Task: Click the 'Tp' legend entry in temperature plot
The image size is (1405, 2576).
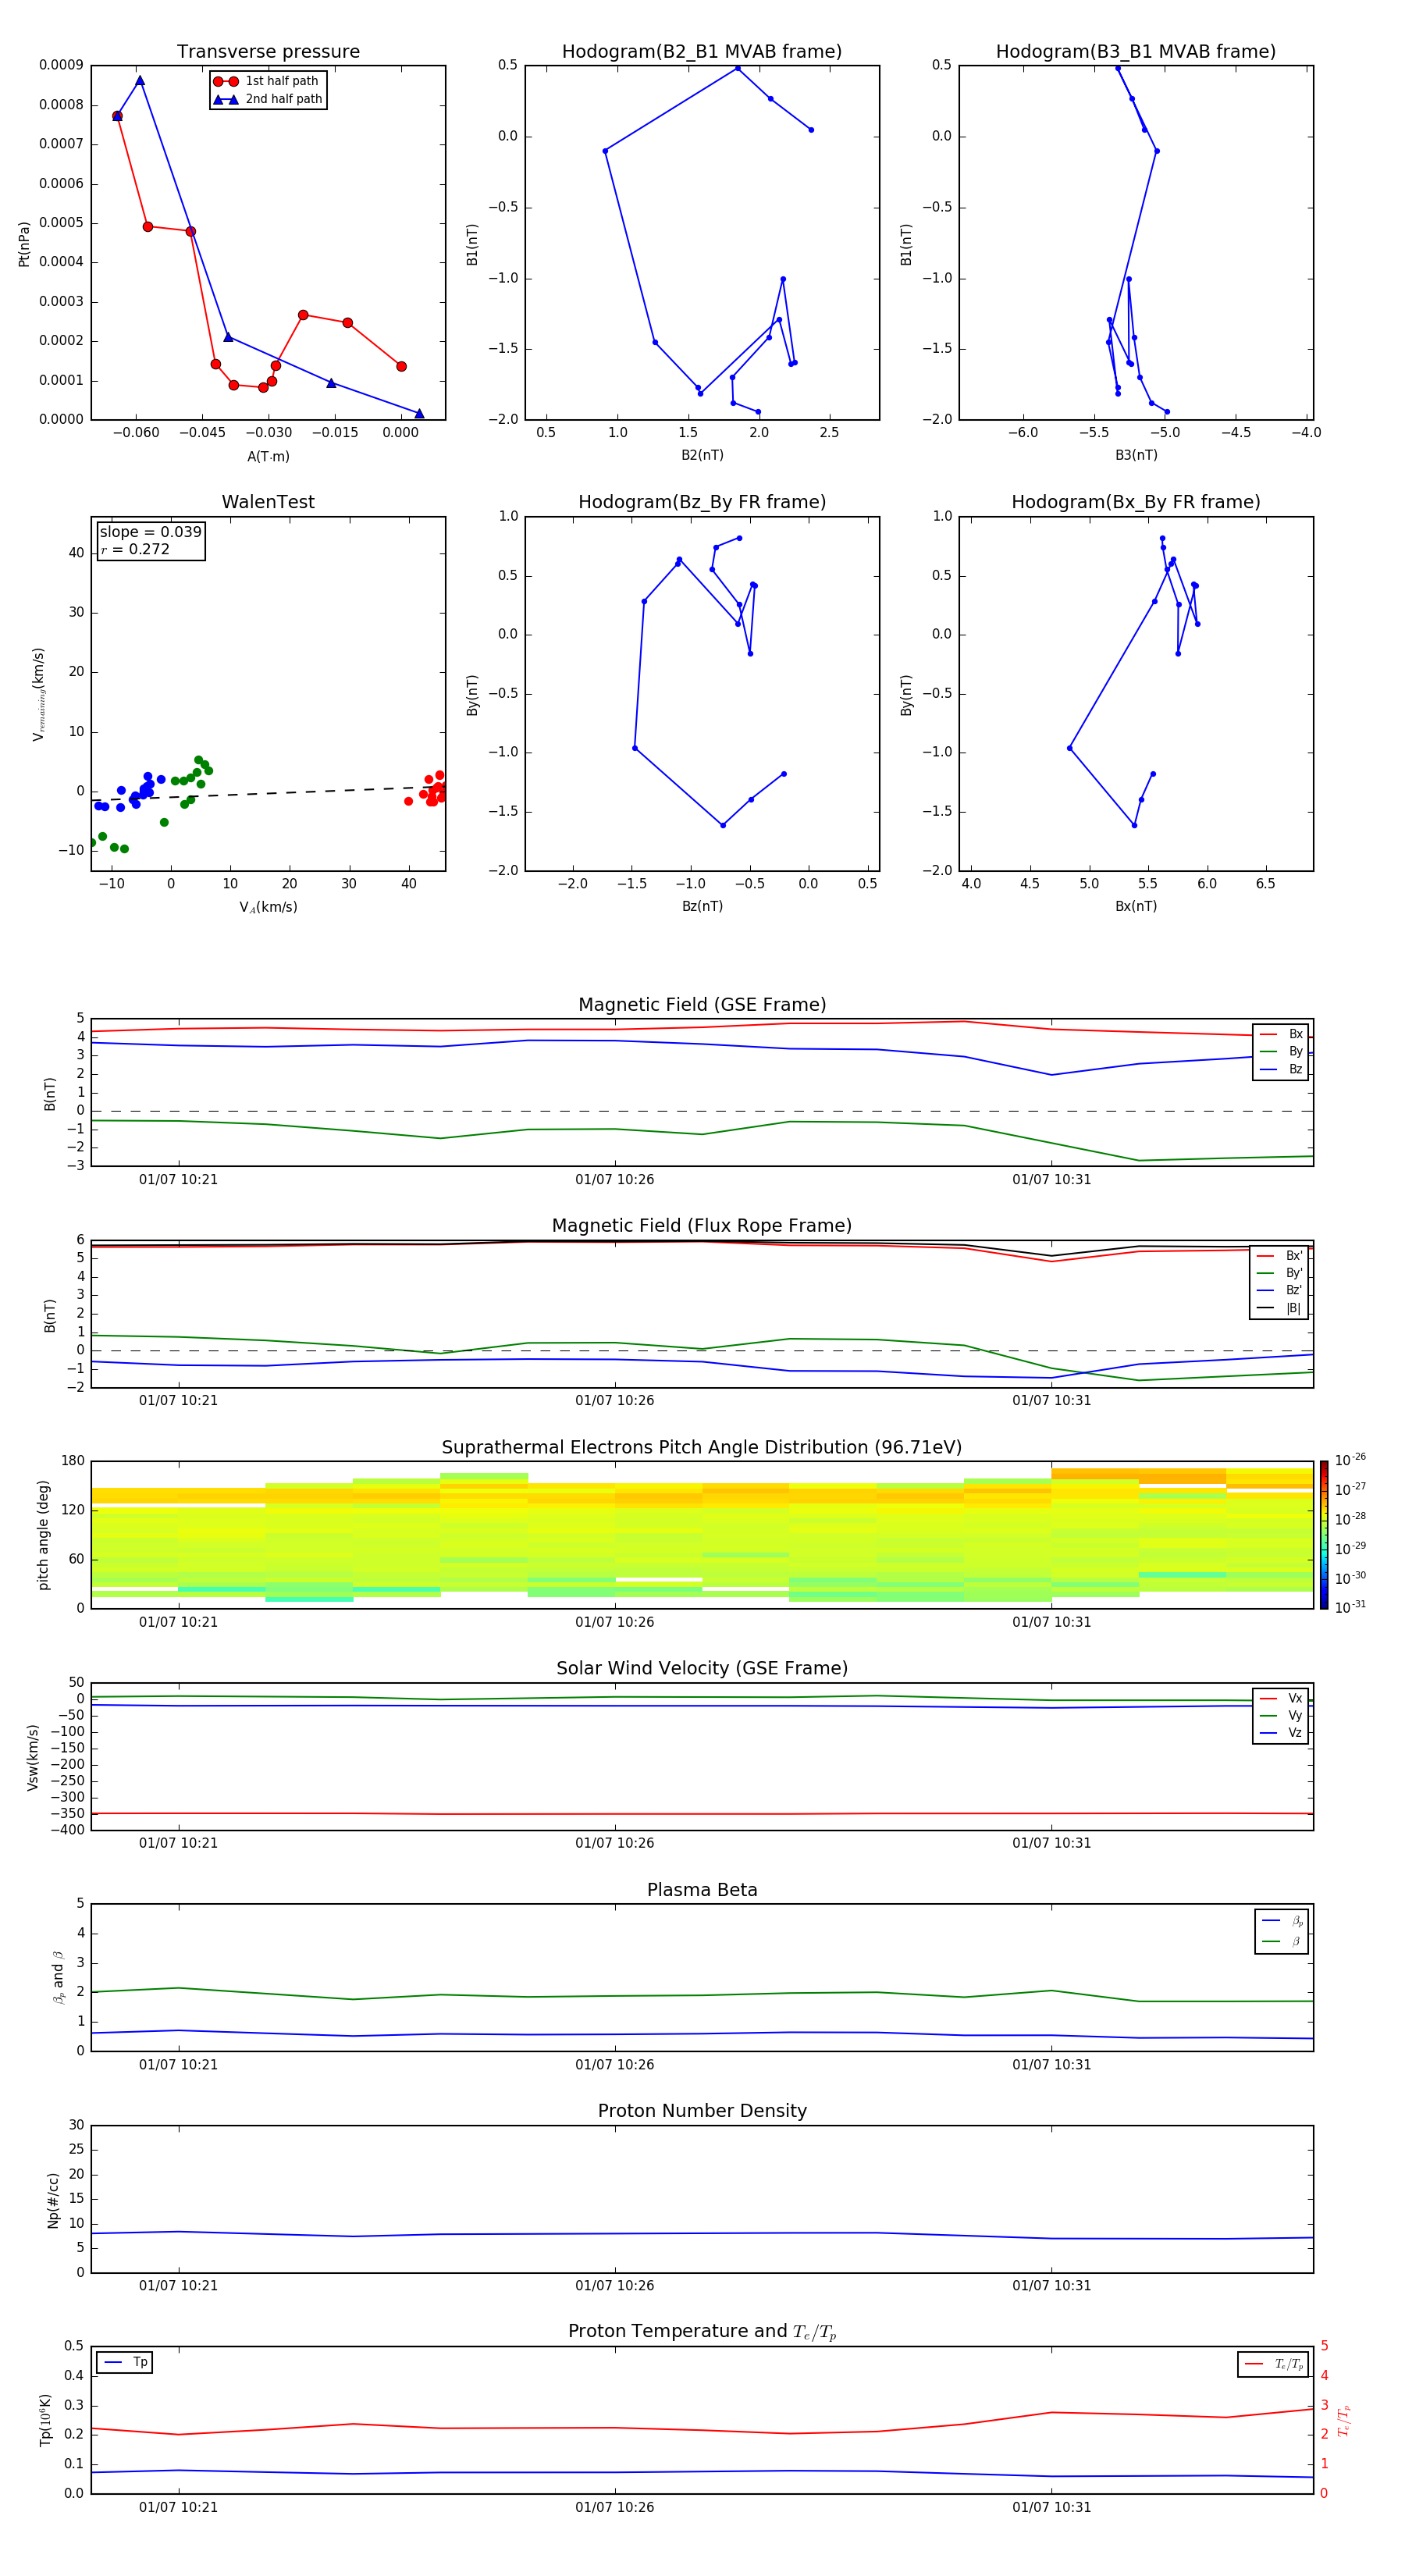Action: coord(125,2362)
